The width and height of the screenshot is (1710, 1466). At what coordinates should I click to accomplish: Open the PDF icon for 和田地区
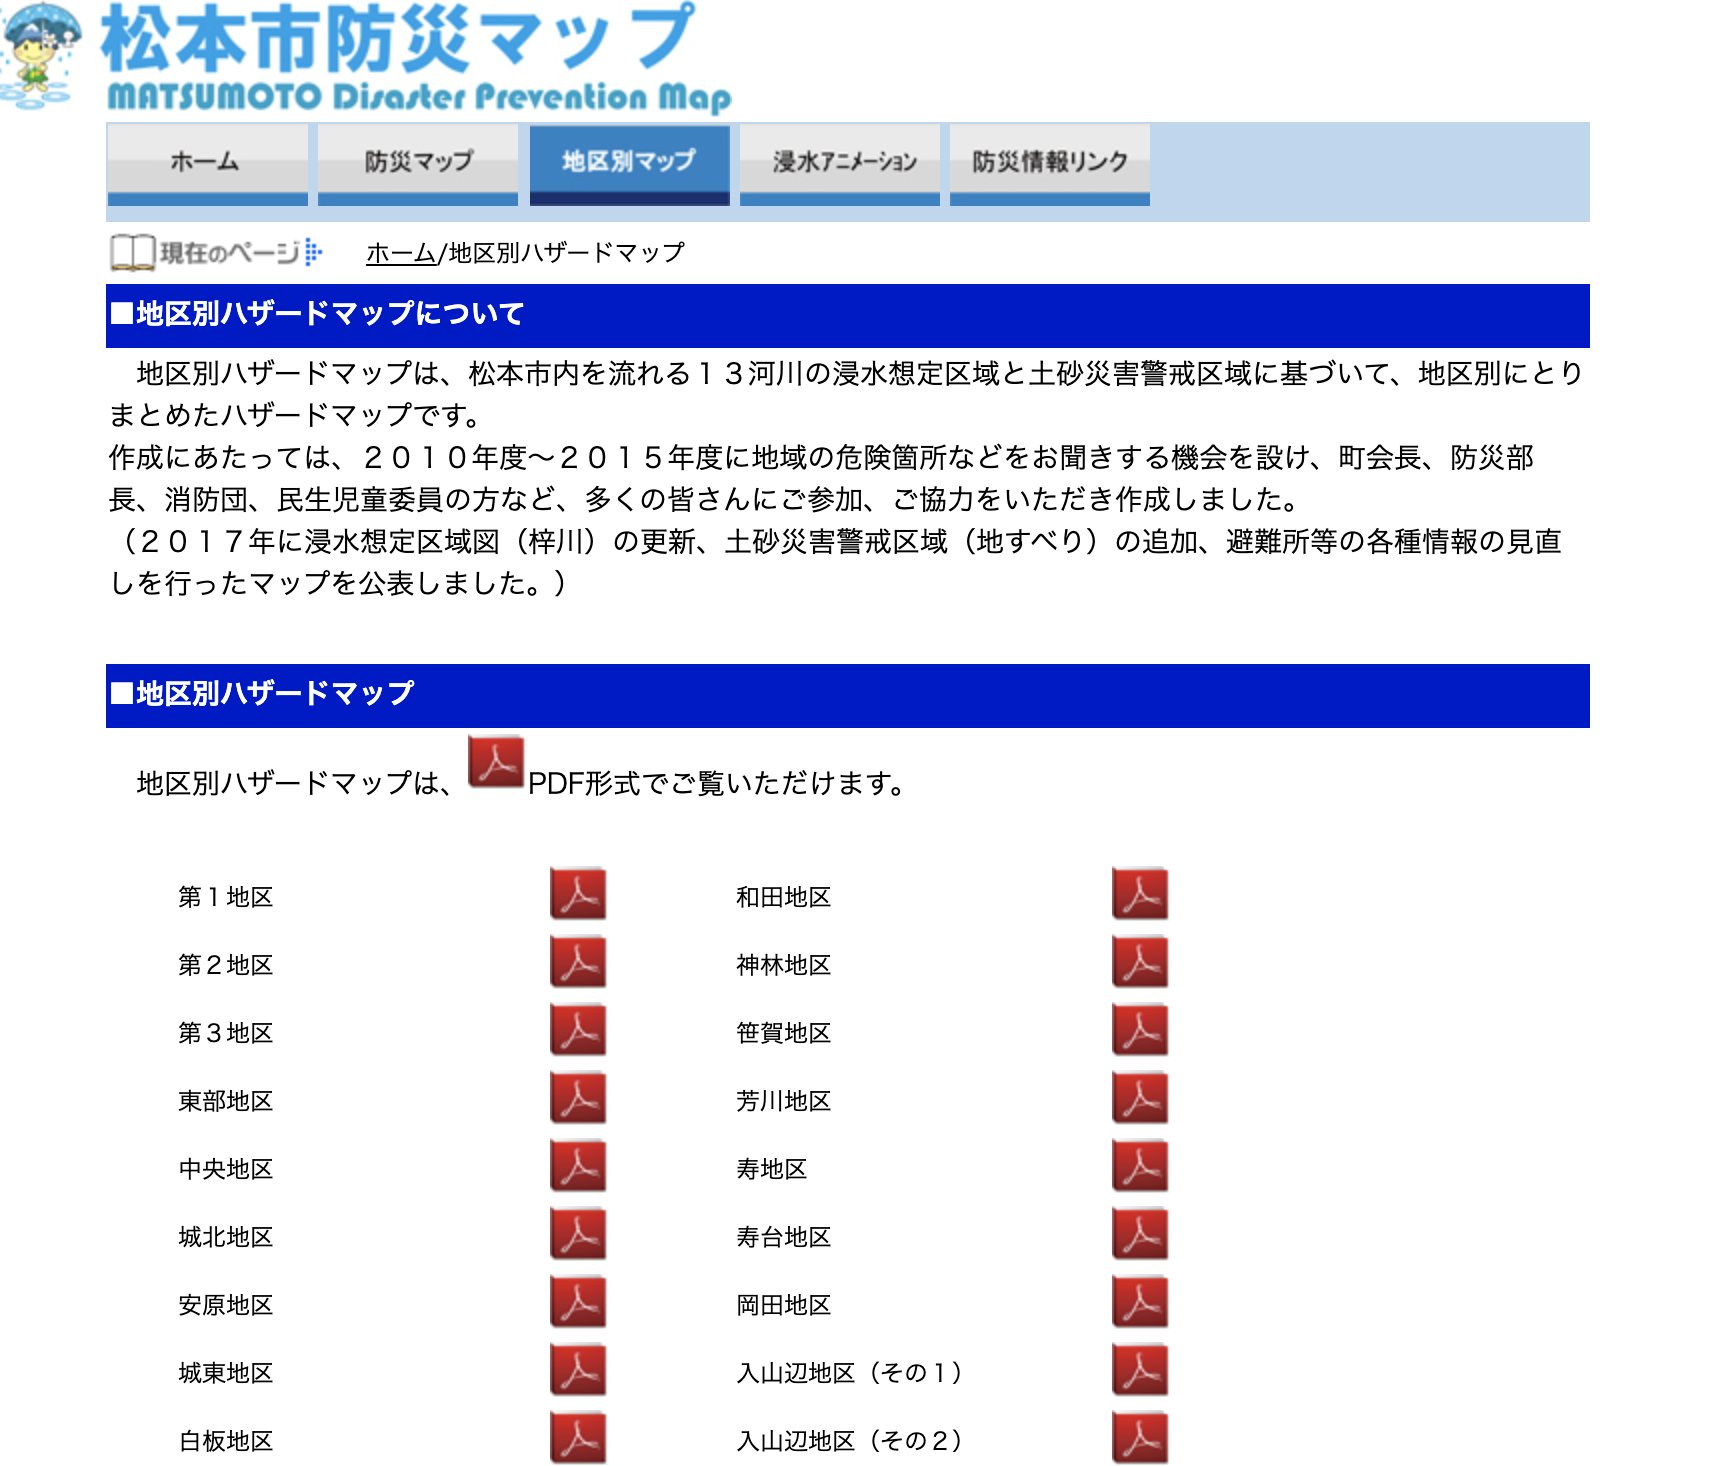[1140, 893]
